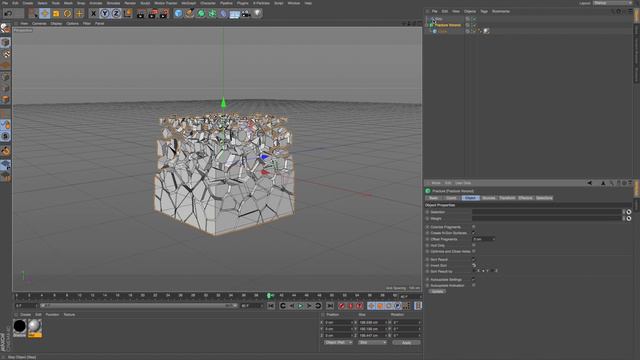Toggle the Y axis lock

click(x=104, y=13)
